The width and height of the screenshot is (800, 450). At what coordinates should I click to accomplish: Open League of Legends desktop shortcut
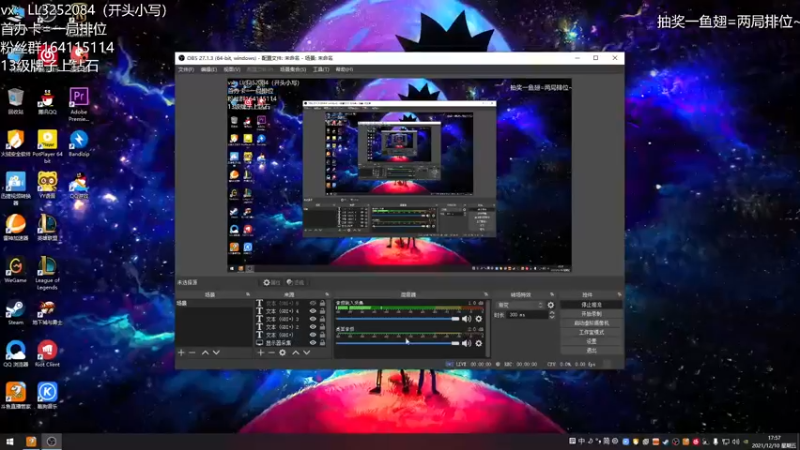point(47,273)
